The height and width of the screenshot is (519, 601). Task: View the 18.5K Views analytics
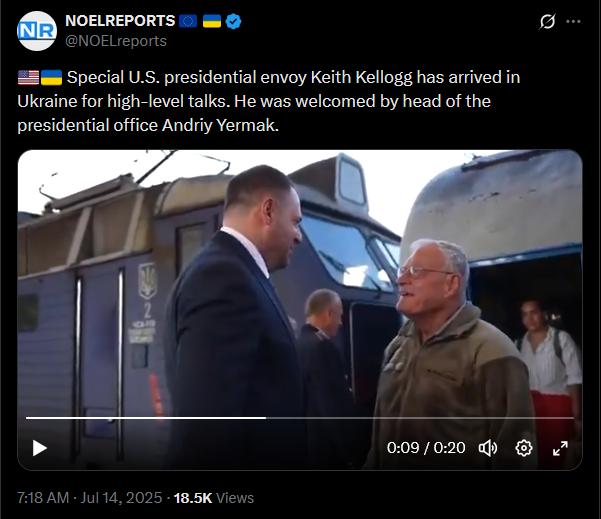click(x=214, y=498)
